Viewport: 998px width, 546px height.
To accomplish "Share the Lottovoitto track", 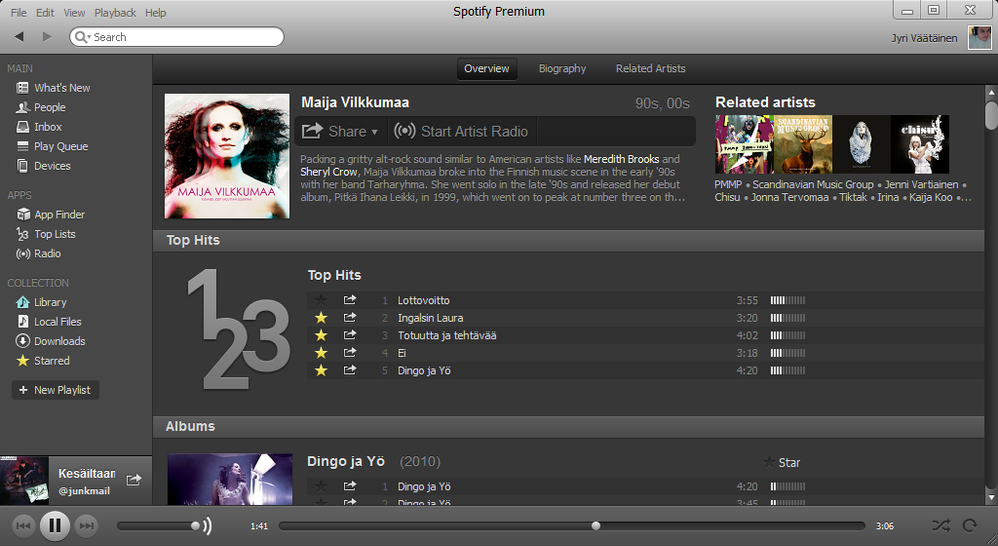I will (x=349, y=300).
